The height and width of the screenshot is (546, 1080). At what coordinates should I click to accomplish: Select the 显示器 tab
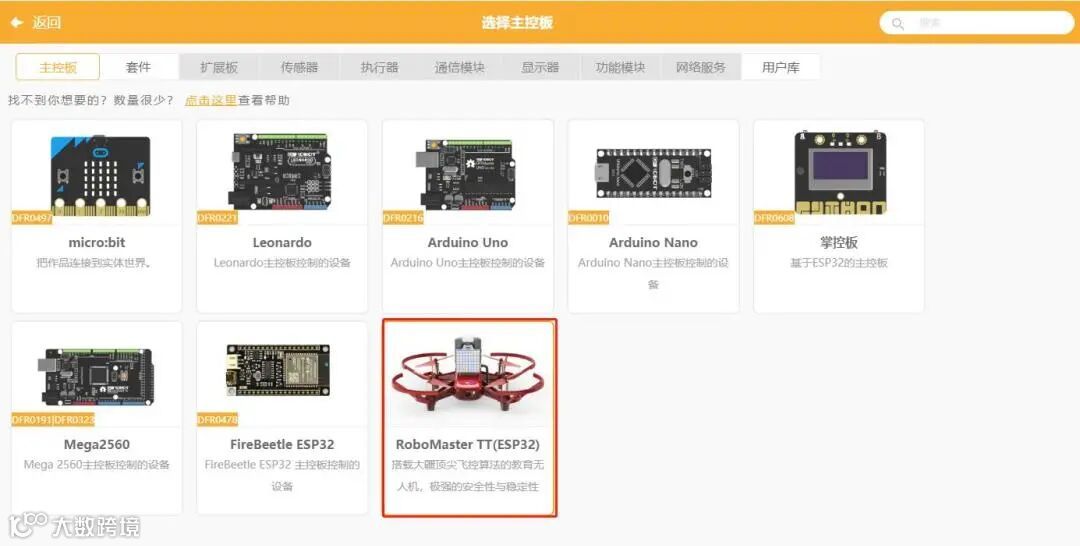pos(540,67)
